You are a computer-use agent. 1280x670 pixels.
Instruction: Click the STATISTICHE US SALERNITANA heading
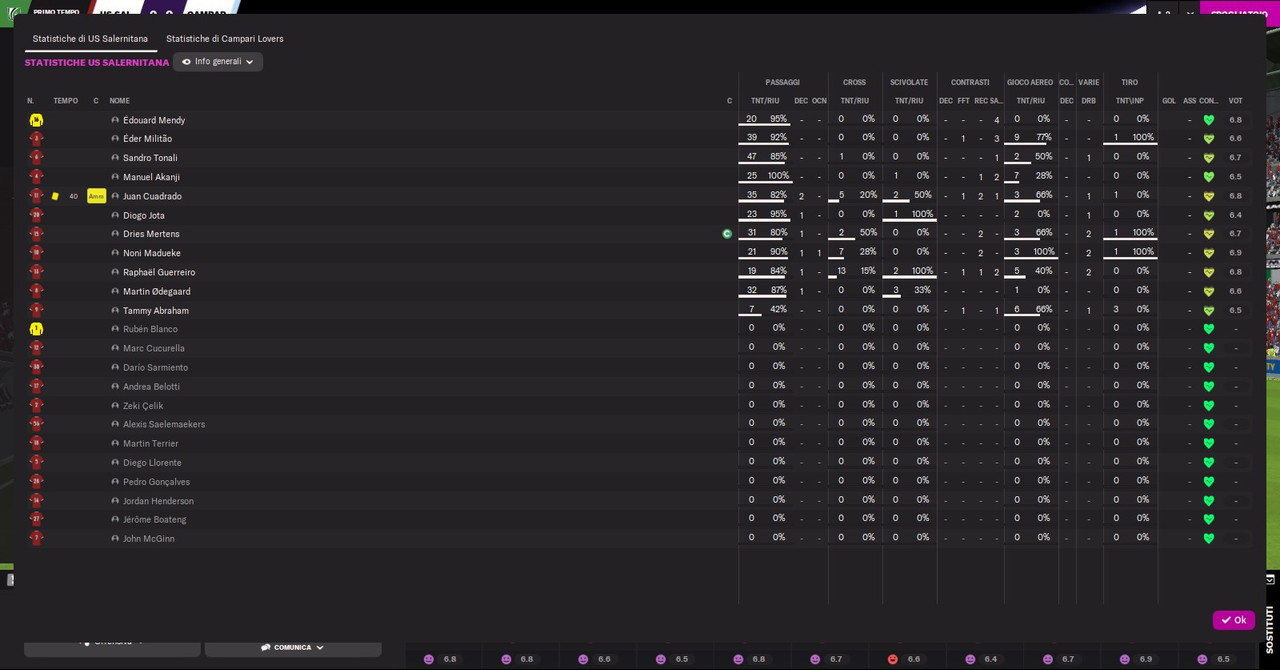click(97, 62)
